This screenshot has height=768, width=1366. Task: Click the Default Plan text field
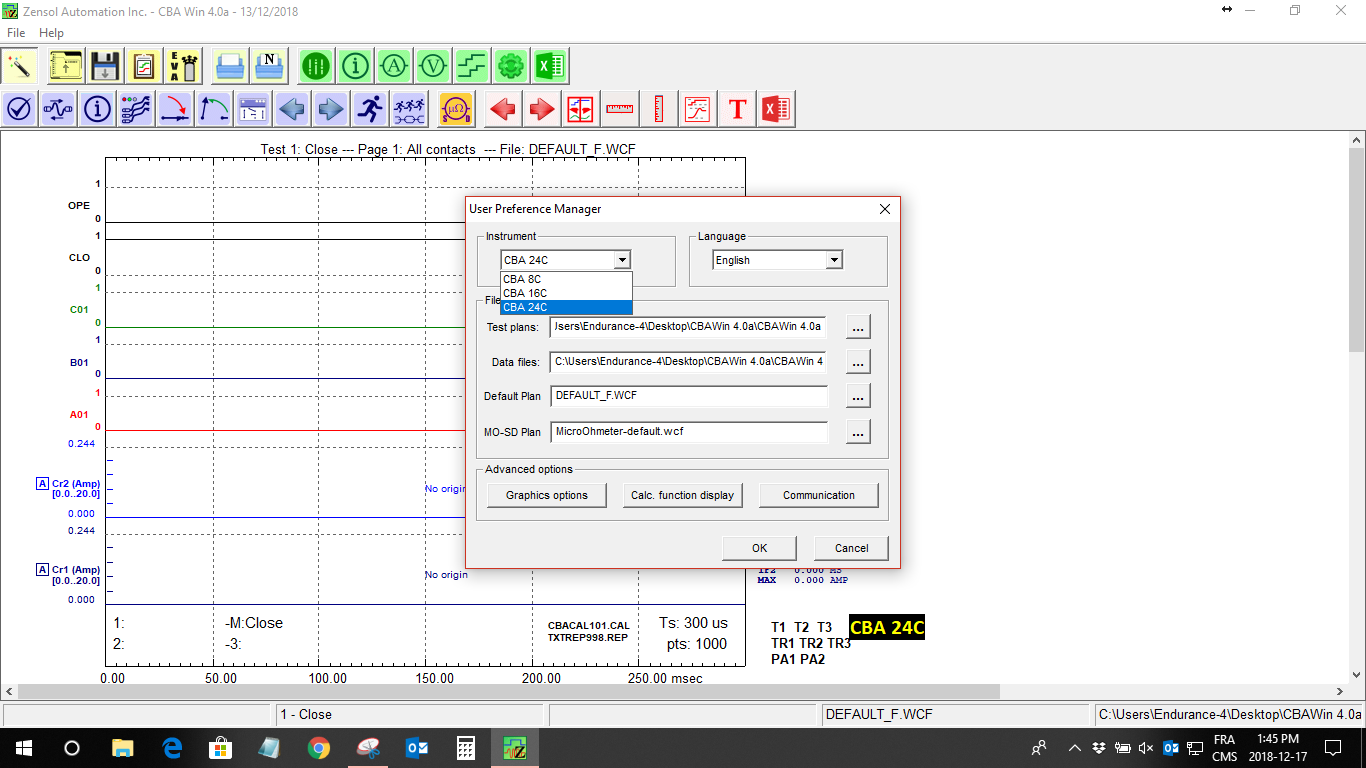tap(689, 396)
